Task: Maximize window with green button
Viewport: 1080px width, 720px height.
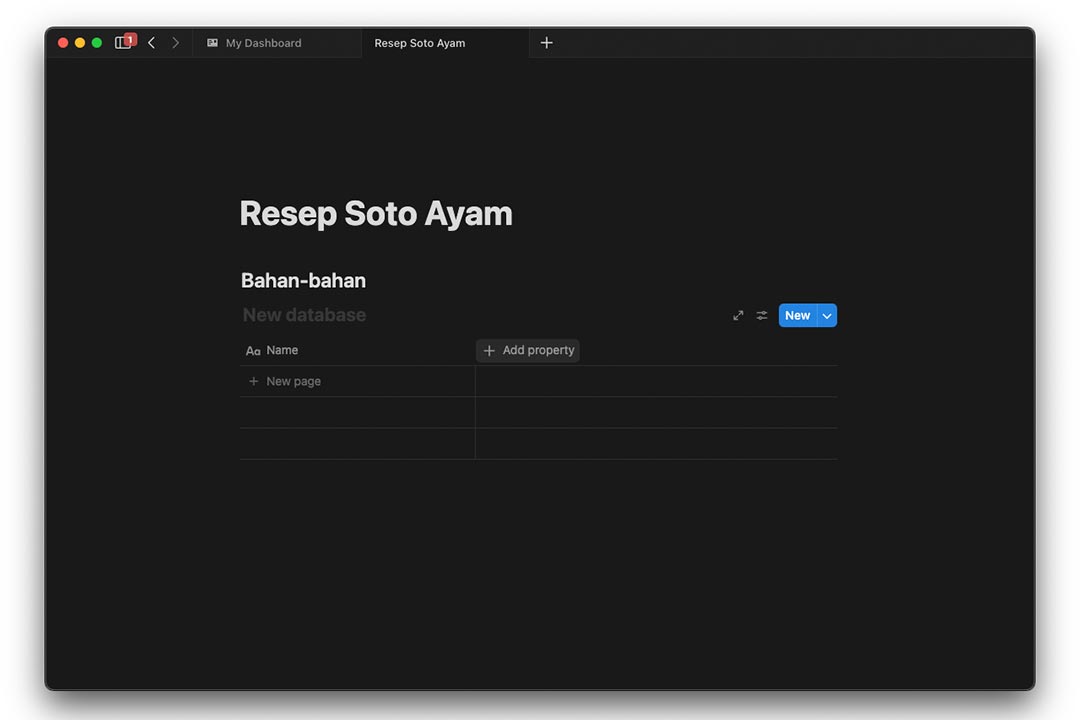Action: coord(97,43)
